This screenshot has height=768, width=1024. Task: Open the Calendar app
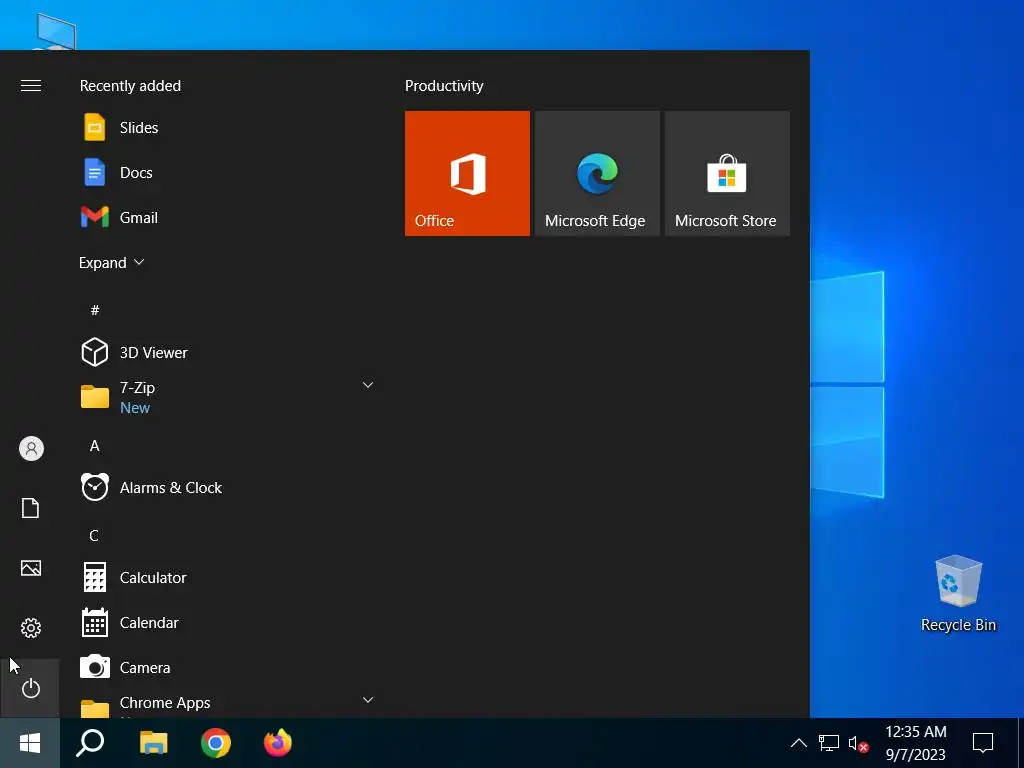tap(226, 623)
